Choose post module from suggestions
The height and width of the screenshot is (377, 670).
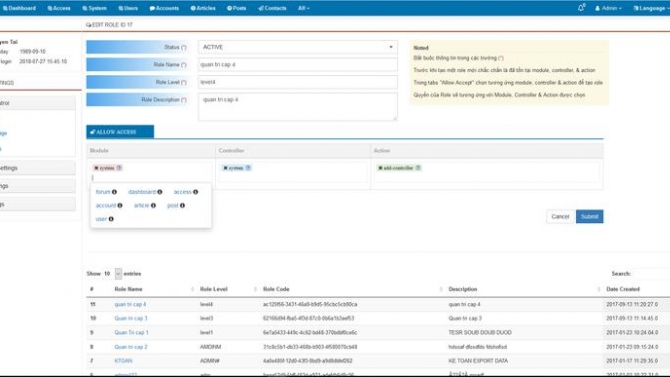(173, 206)
